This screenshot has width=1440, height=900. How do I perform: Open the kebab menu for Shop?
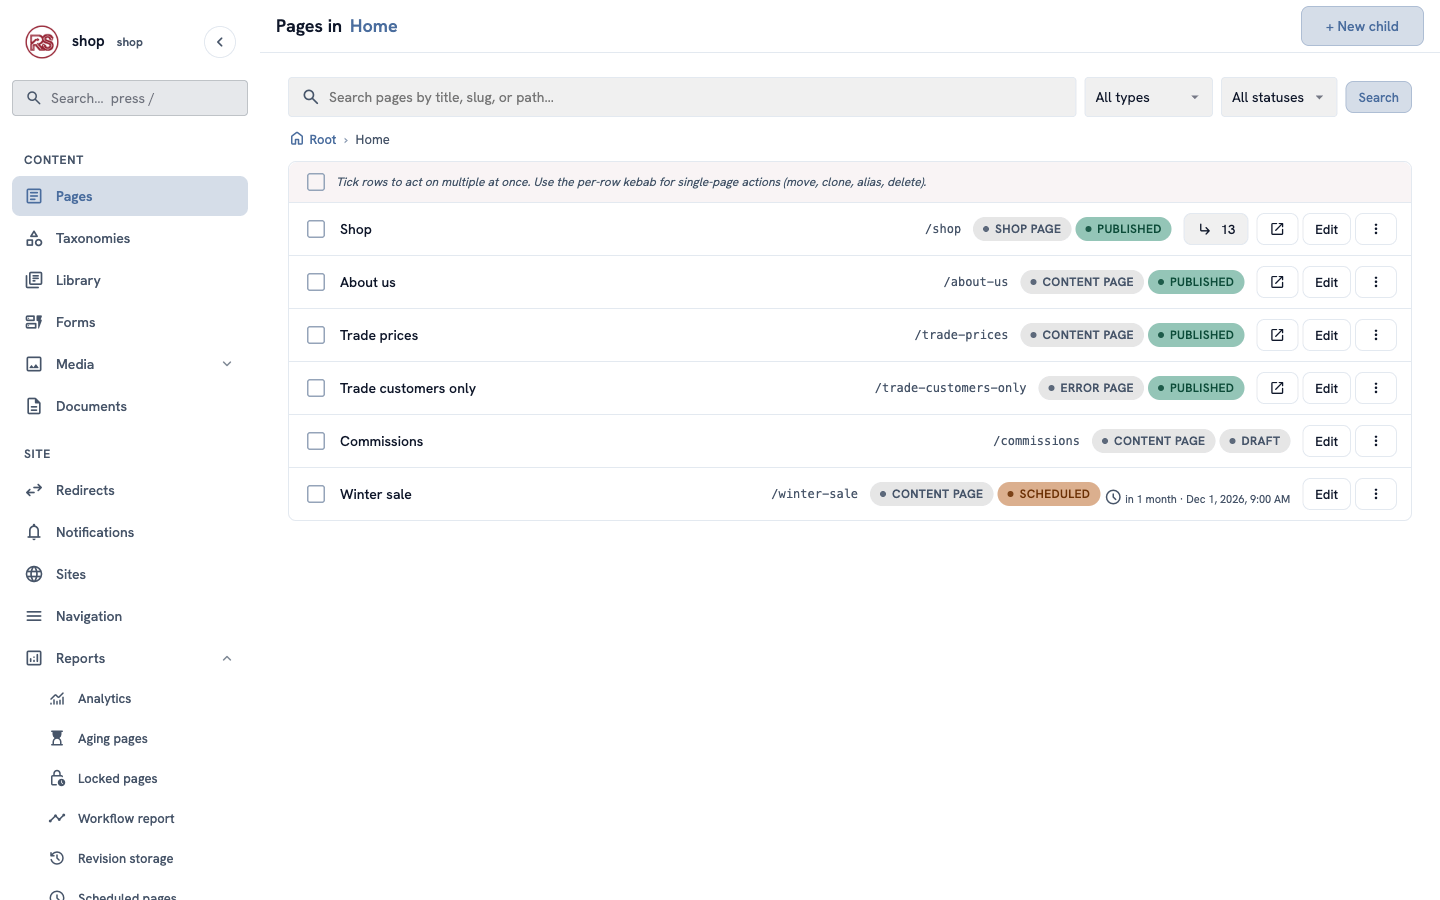[1376, 229]
